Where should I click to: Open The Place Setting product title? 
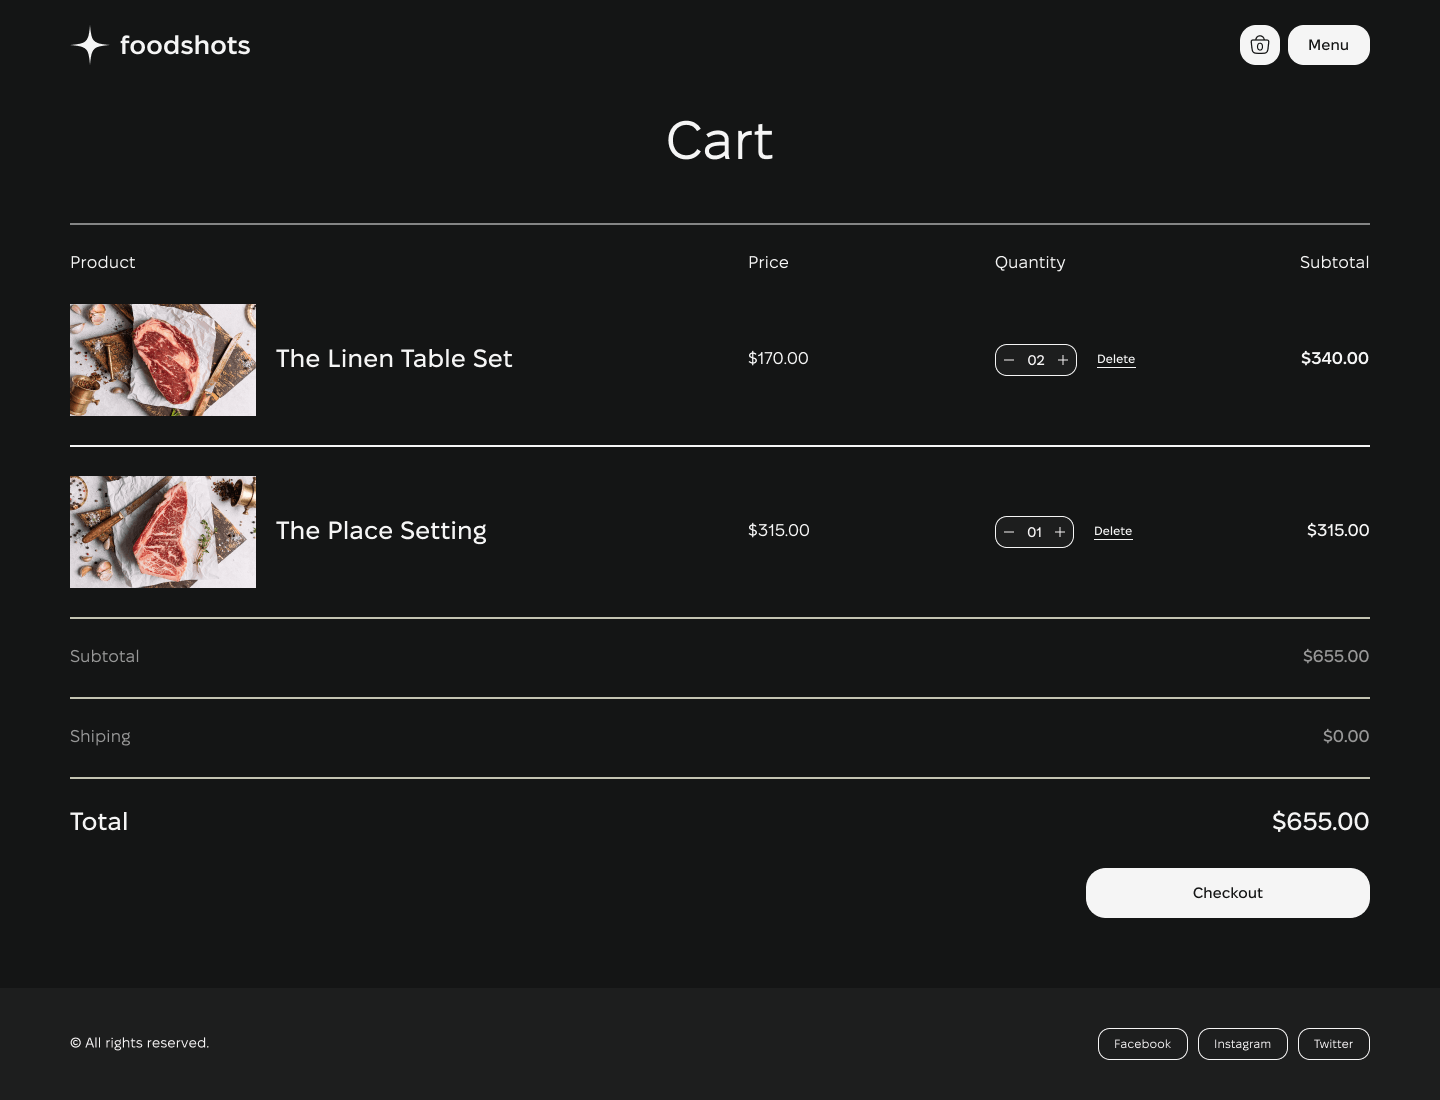coord(381,531)
